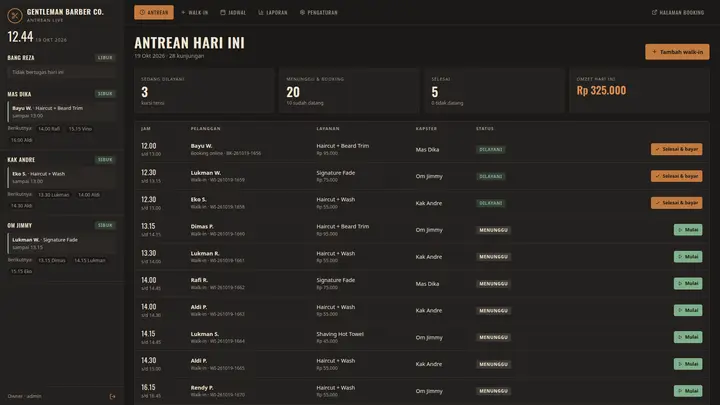Screen dimensions: 720x405
Task: Open the Halaman Booking link
Action: pyautogui.click(x=678, y=12)
